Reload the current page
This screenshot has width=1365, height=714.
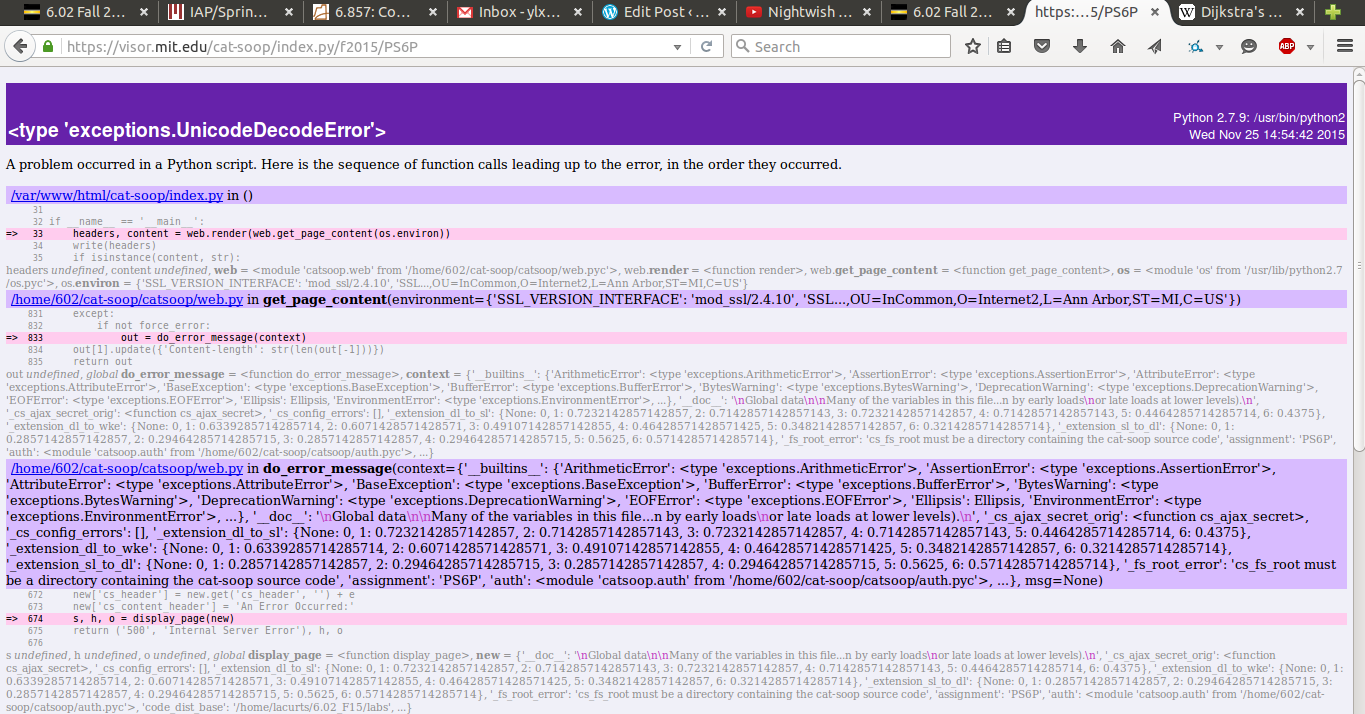(x=706, y=47)
